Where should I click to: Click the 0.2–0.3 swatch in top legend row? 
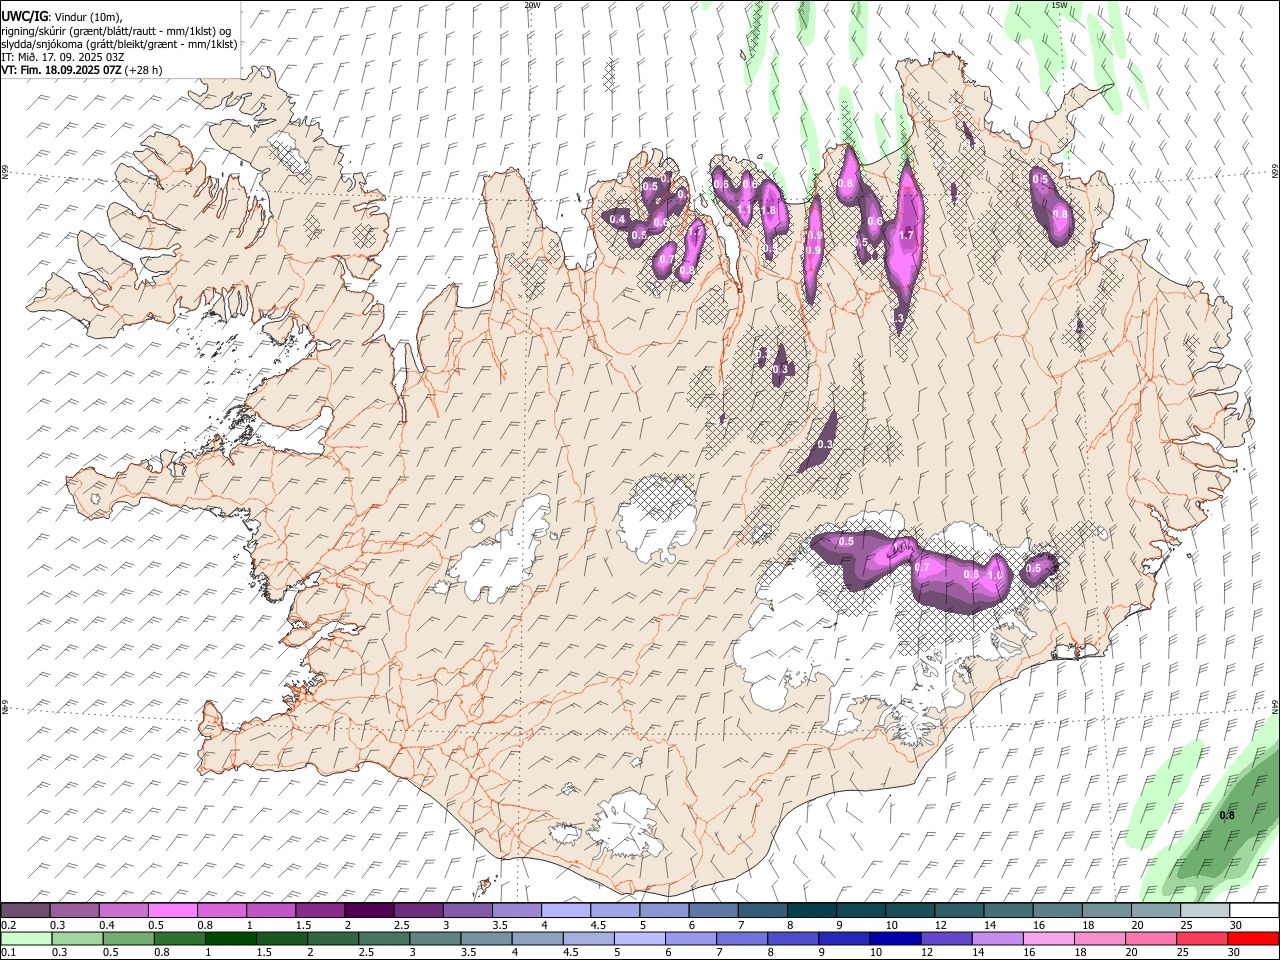26,911
